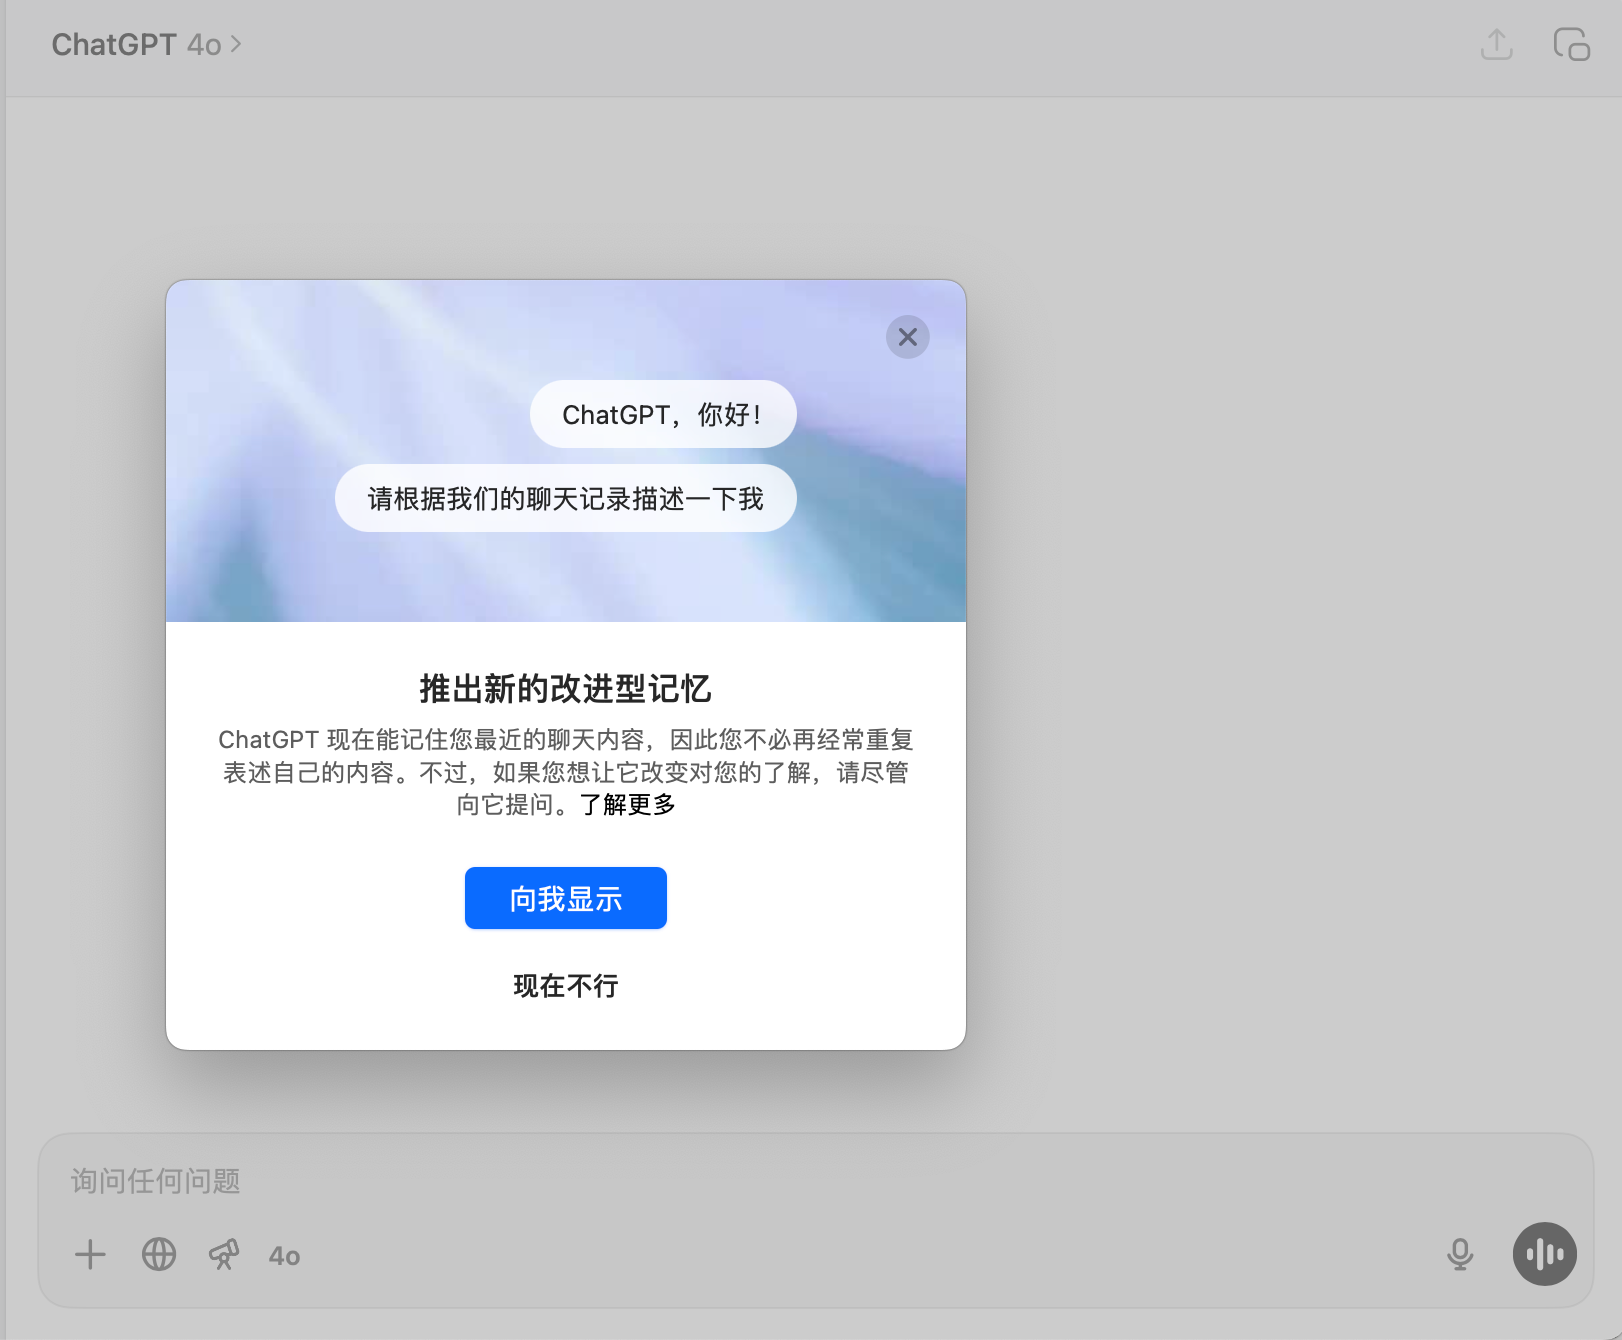Open the 了解更多 link

pos(628,804)
